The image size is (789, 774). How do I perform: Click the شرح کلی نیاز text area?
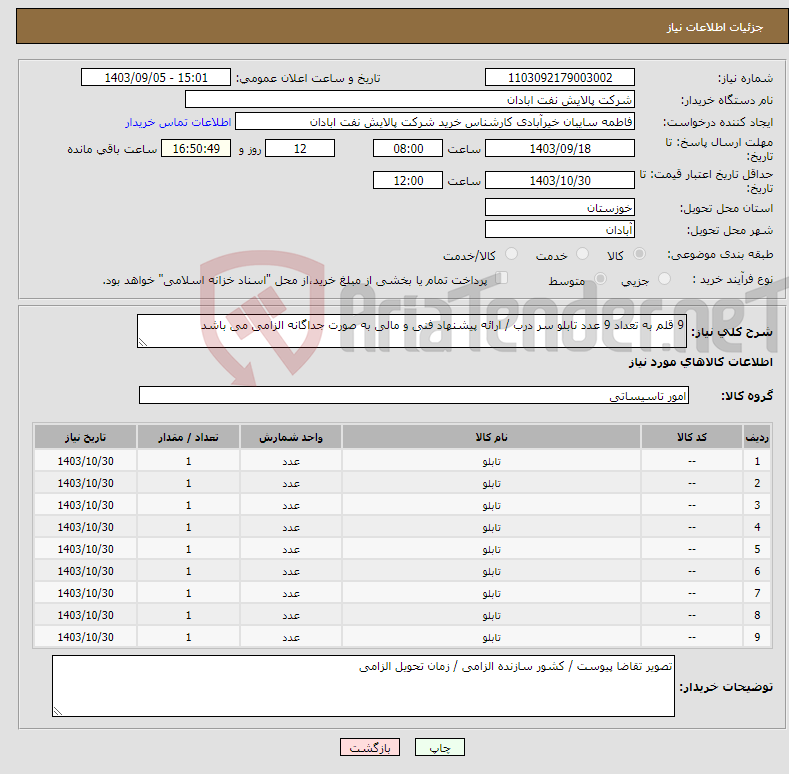(412, 331)
